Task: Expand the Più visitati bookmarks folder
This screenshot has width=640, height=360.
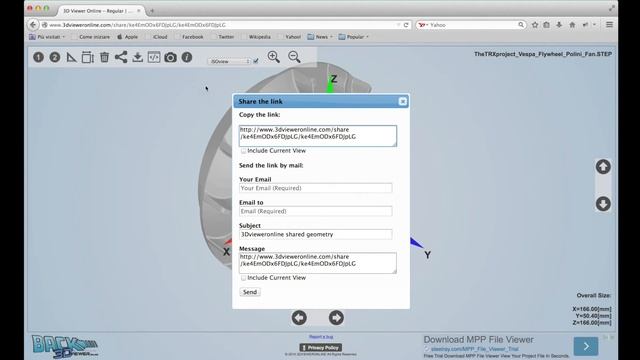Action: [47, 37]
